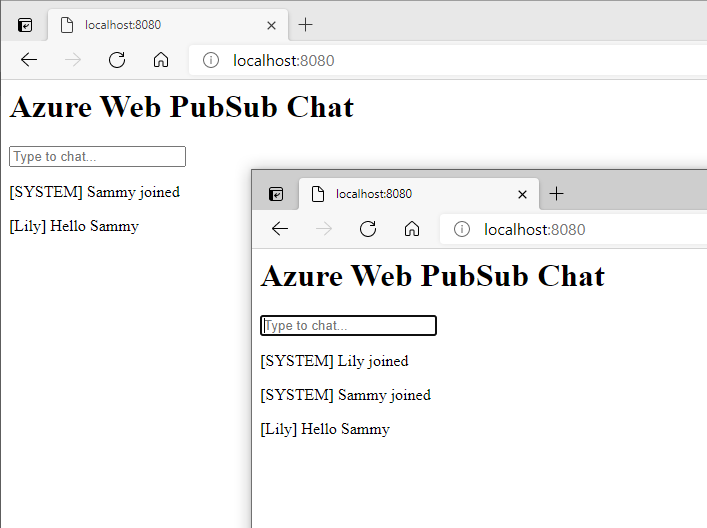Click the page icon on the front window tab
The width and height of the screenshot is (707, 528).
point(318,194)
